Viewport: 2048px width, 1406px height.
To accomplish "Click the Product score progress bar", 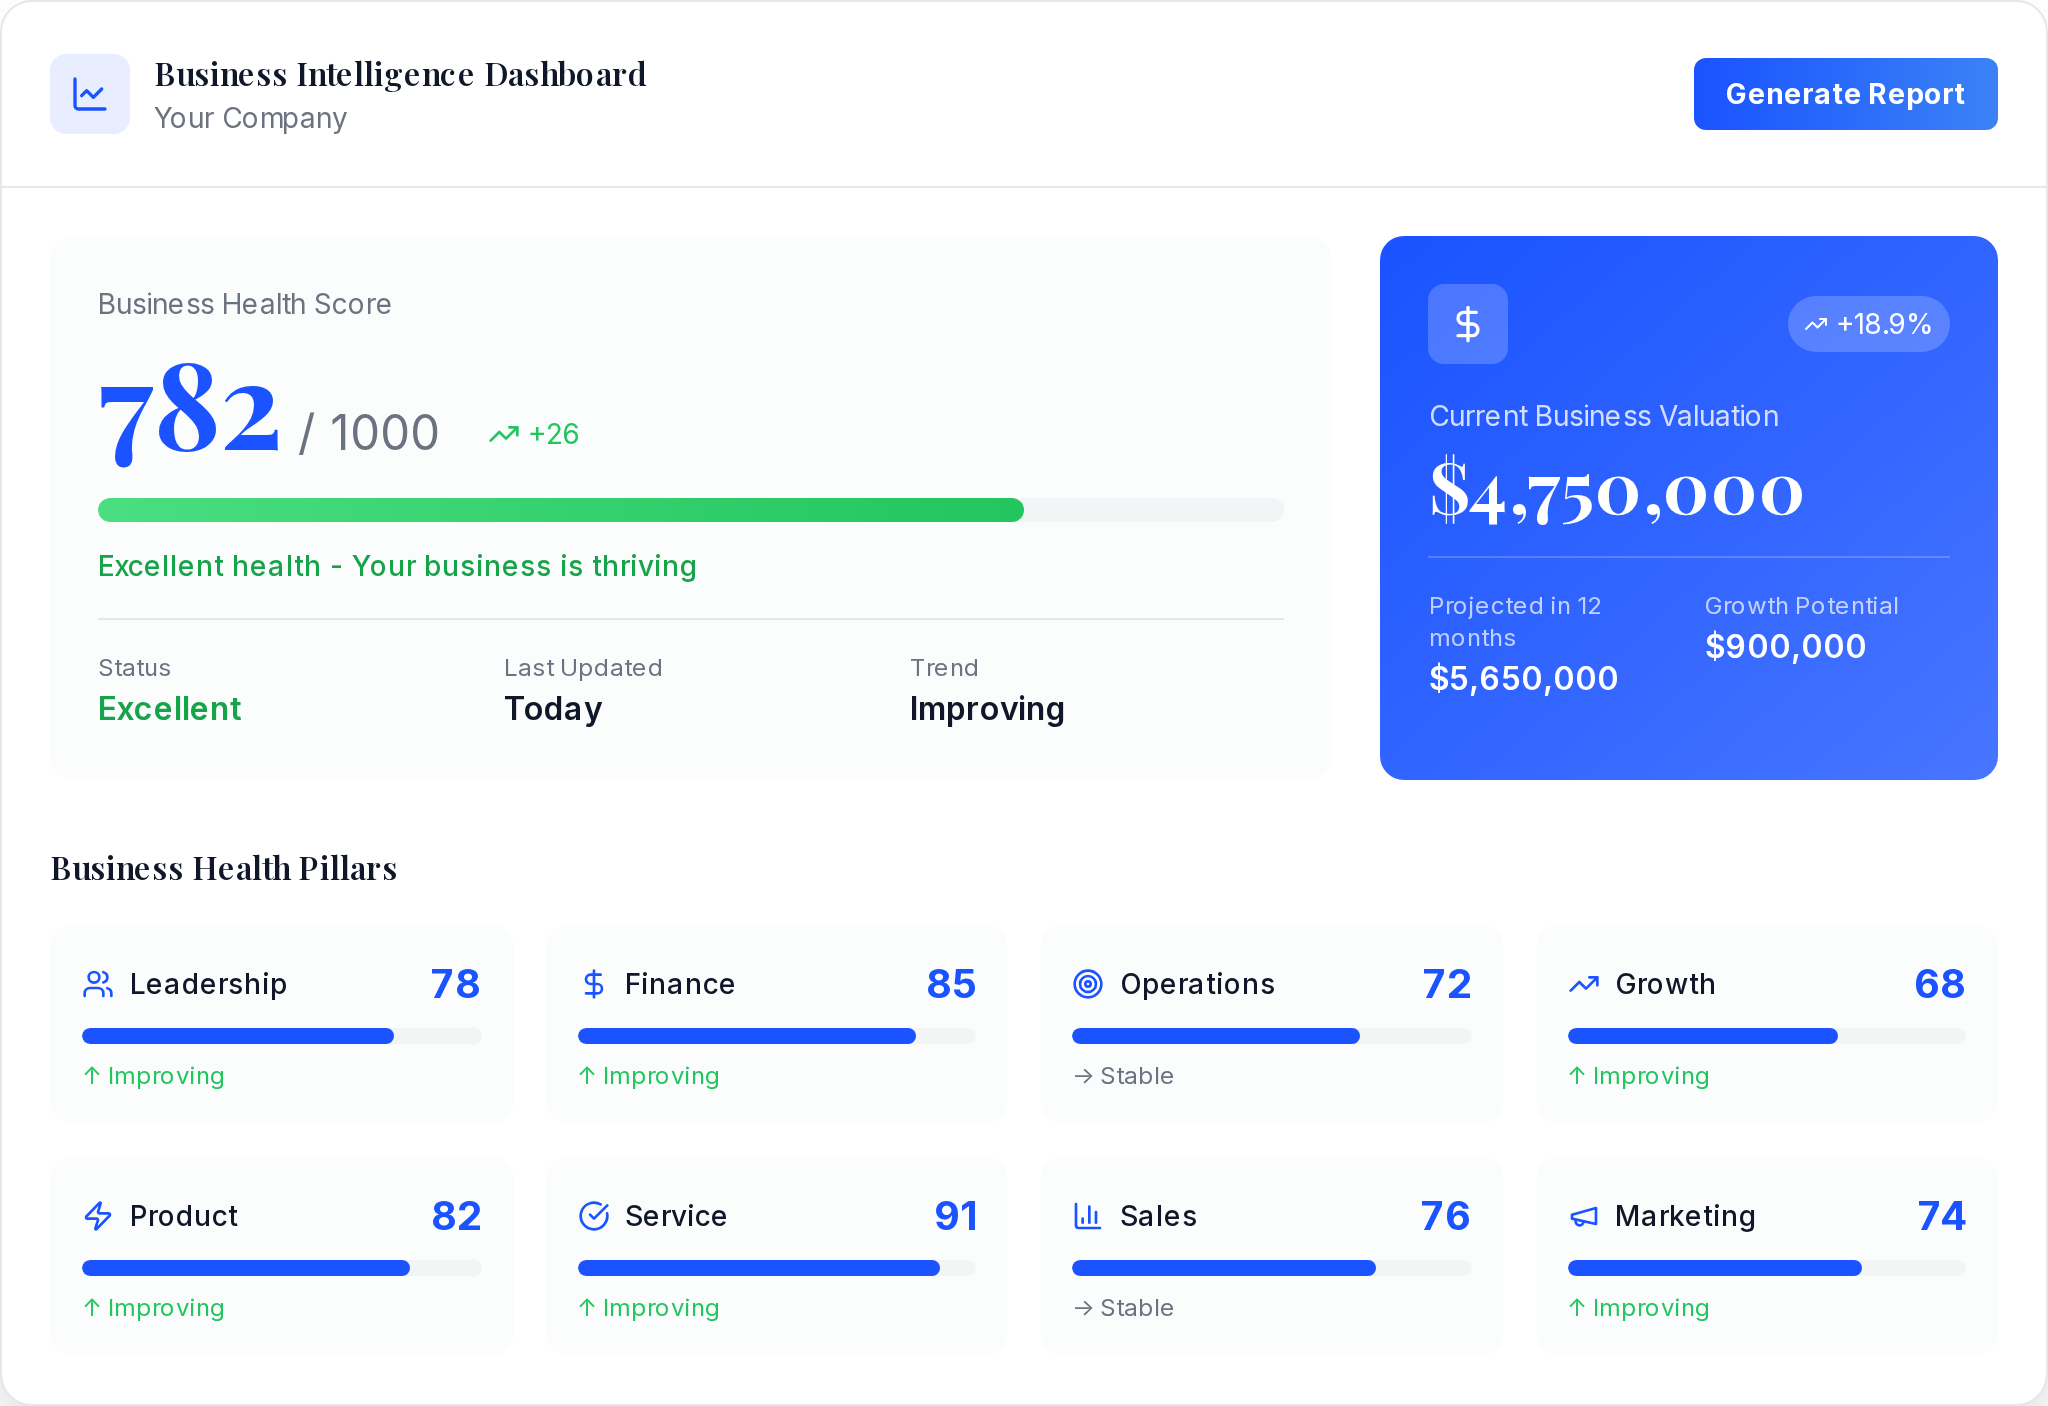I will [282, 1268].
